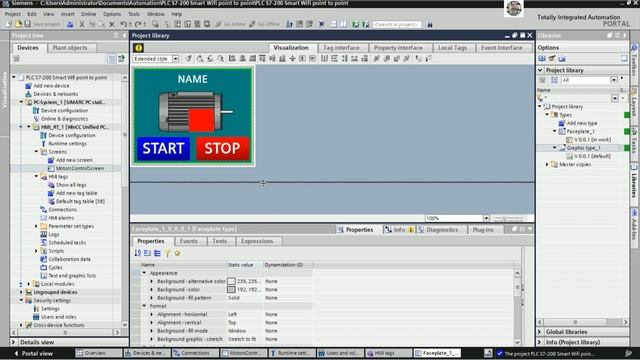Screen dimensions: 640x360
Task: Click the Go online button
Action: click(x=230, y=24)
